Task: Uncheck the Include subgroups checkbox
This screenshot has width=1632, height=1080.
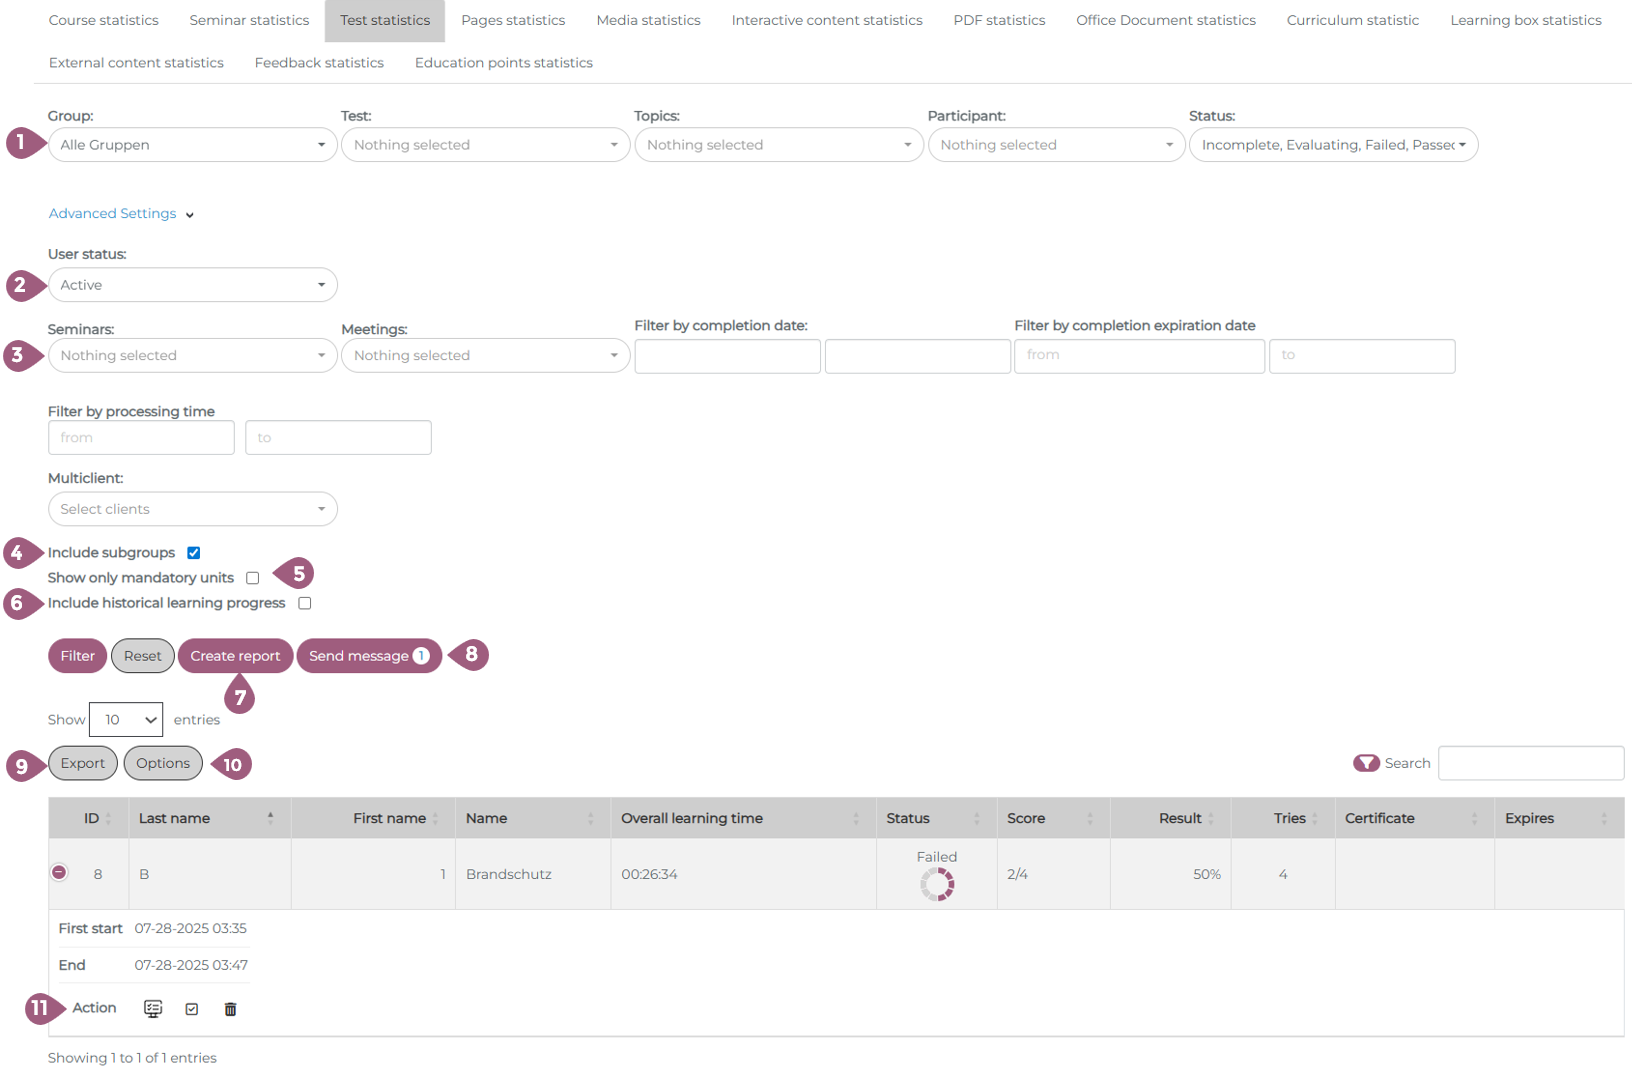Action: [x=194, y=553]
